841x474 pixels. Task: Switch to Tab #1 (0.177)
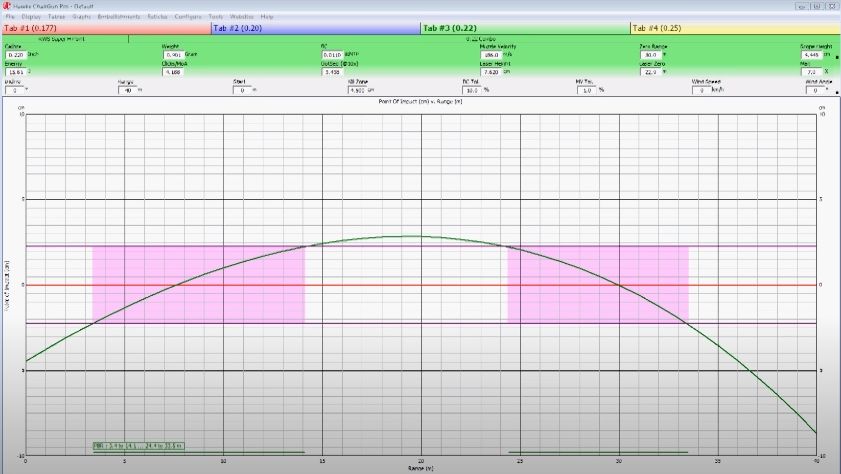point(106,28)
